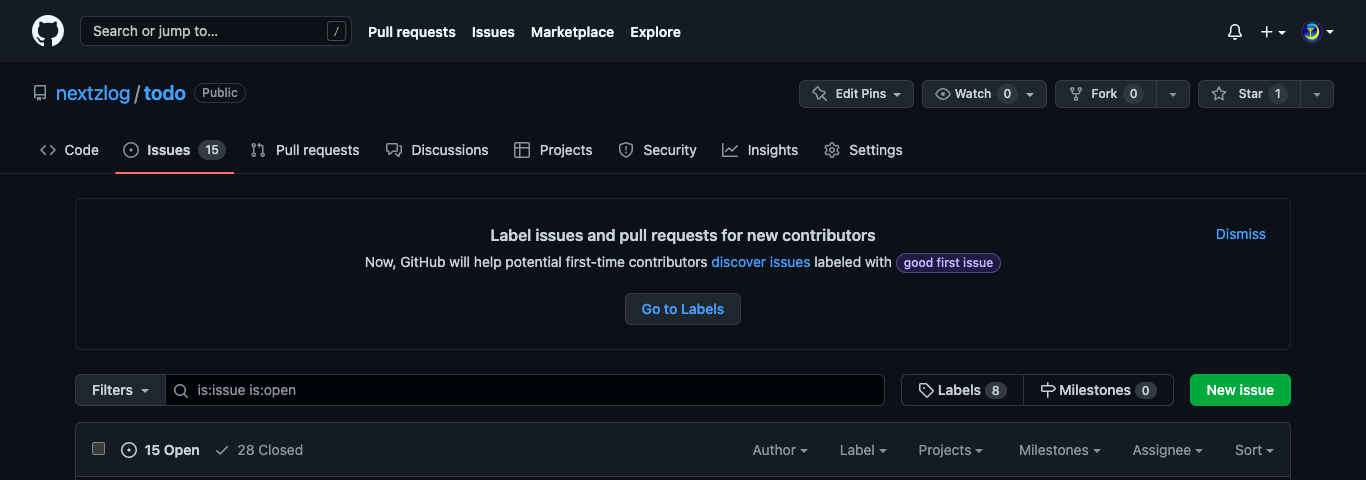Click the shield icon on Security tab
Viewport: 1366px width, 480px height.
(x=626, y=150)
